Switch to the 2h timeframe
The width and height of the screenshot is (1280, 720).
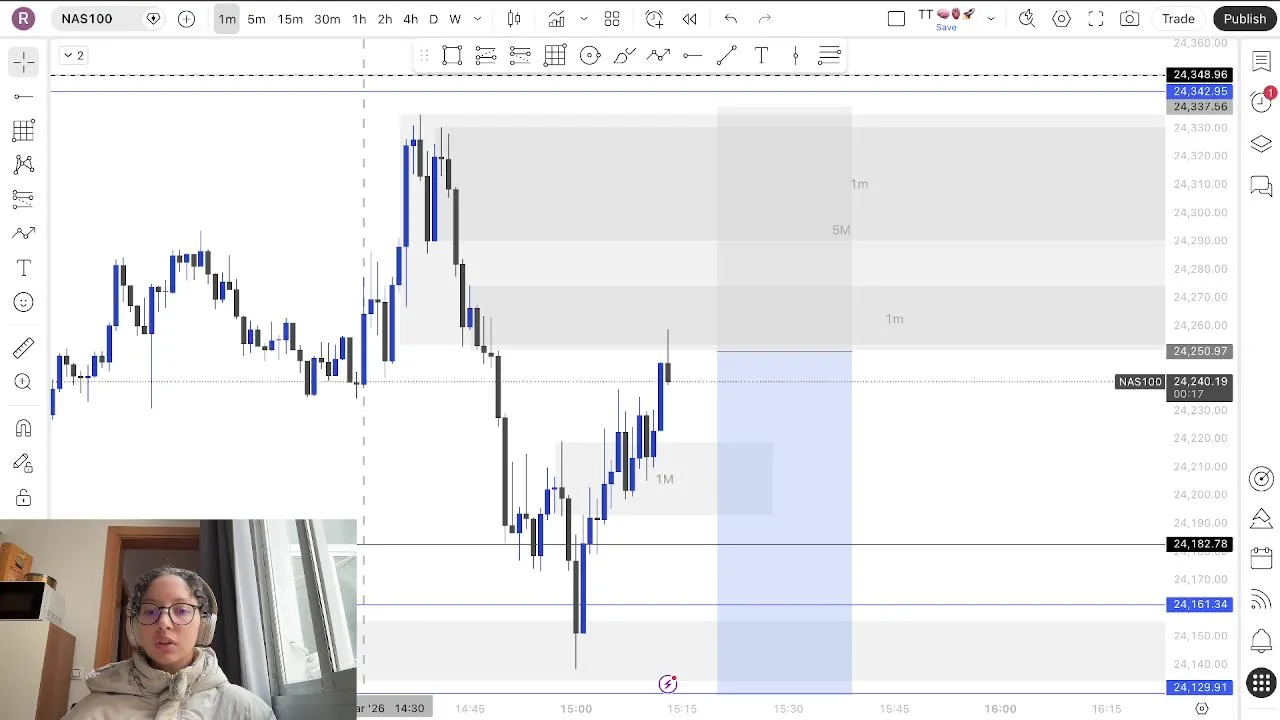point(385,19)
